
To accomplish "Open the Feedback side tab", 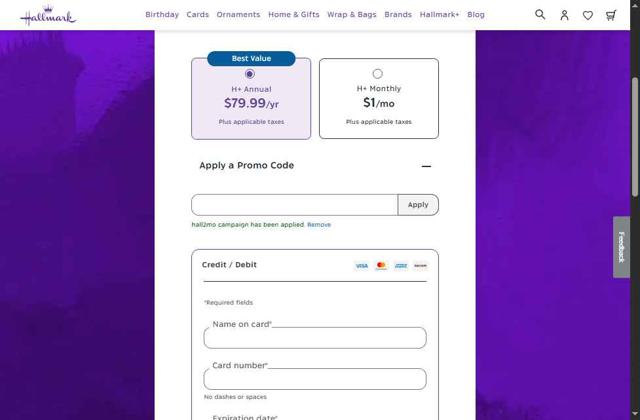I will pyautogui.click(x=621, y=246).
